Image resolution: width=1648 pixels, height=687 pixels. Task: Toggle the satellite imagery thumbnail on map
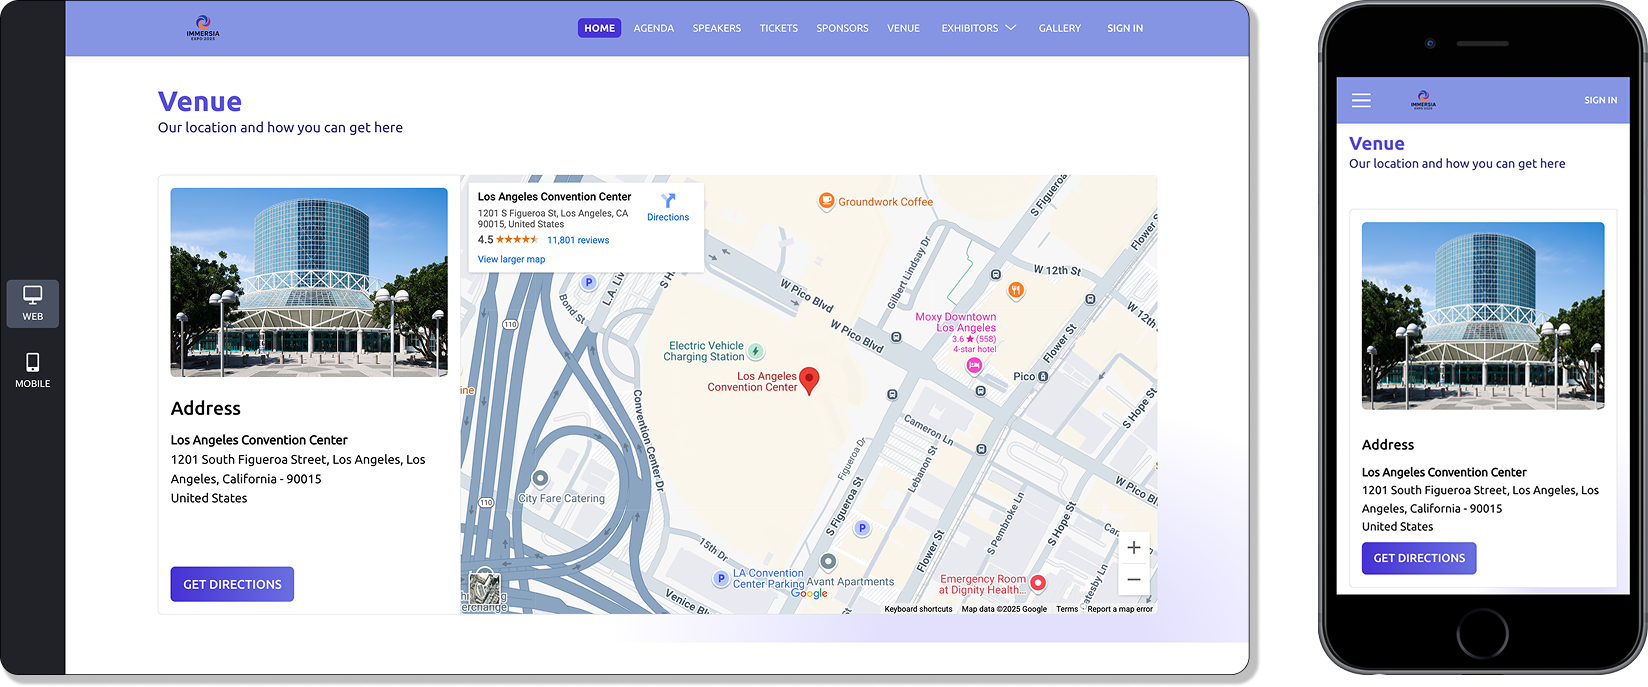pyautogui.click(x=485, y=586)
